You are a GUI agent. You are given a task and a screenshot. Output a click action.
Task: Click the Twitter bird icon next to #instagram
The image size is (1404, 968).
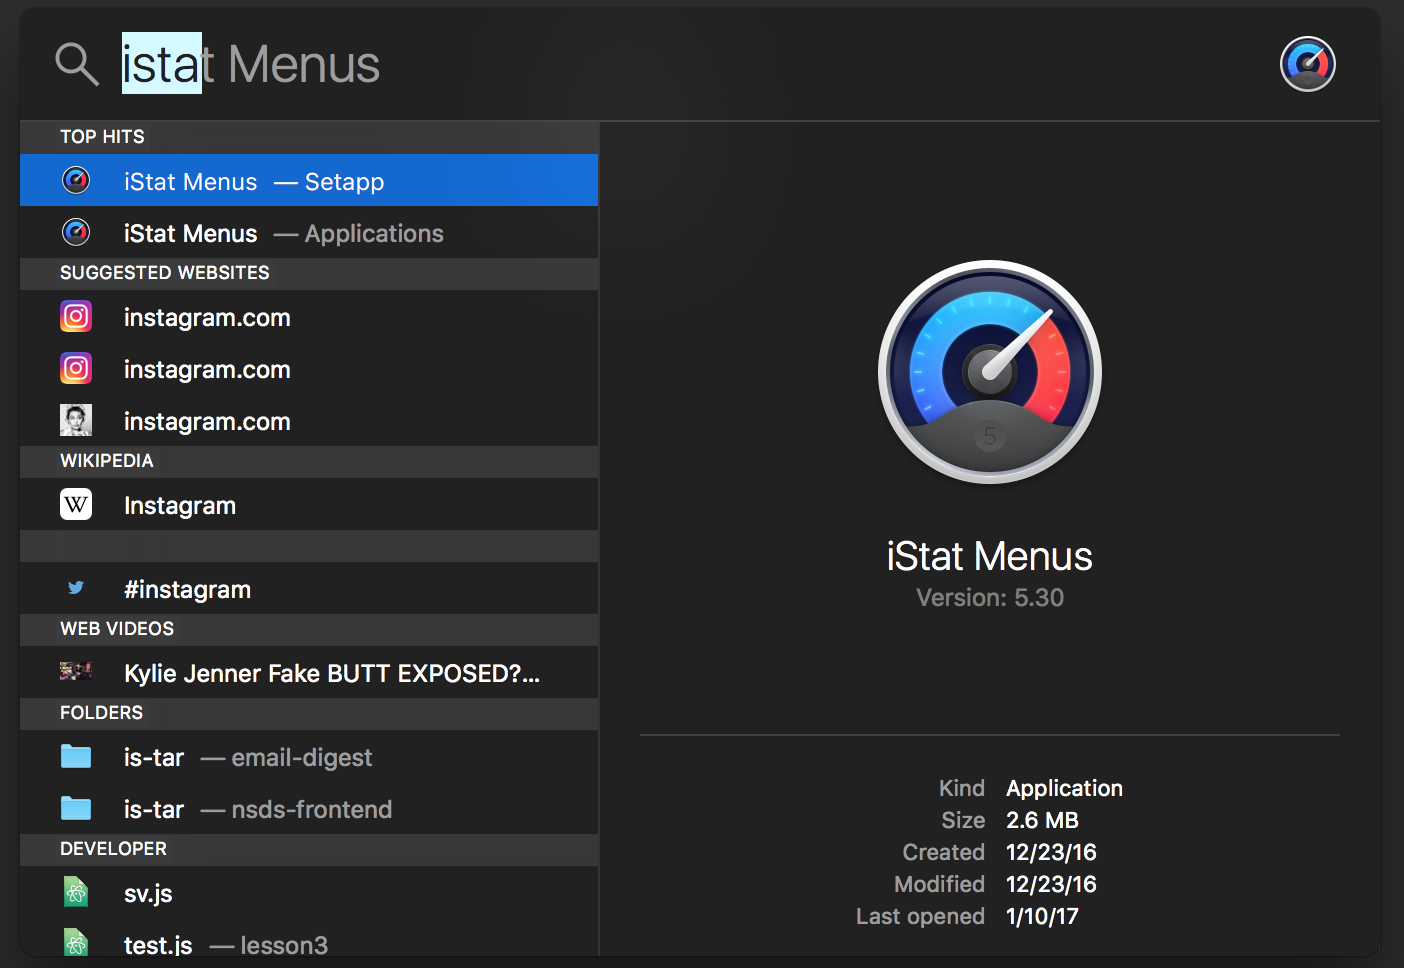[76, 589]
